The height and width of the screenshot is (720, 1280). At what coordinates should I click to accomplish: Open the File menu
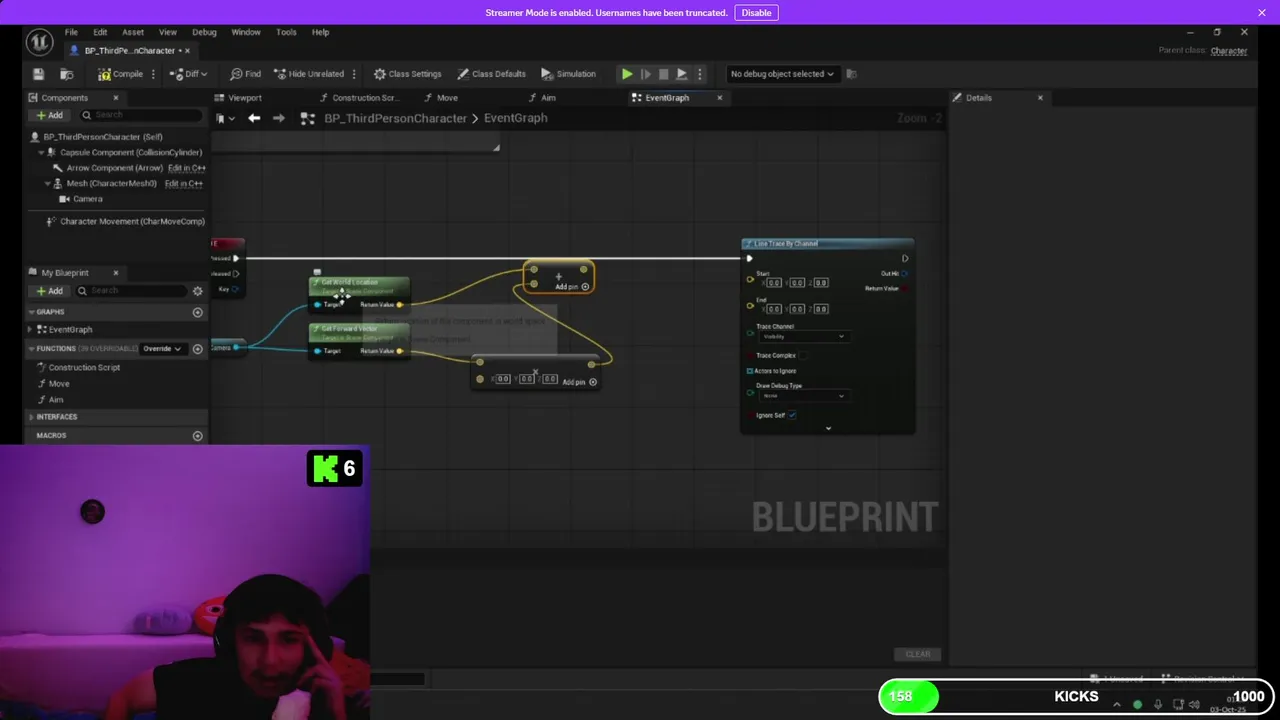[71, 32]
